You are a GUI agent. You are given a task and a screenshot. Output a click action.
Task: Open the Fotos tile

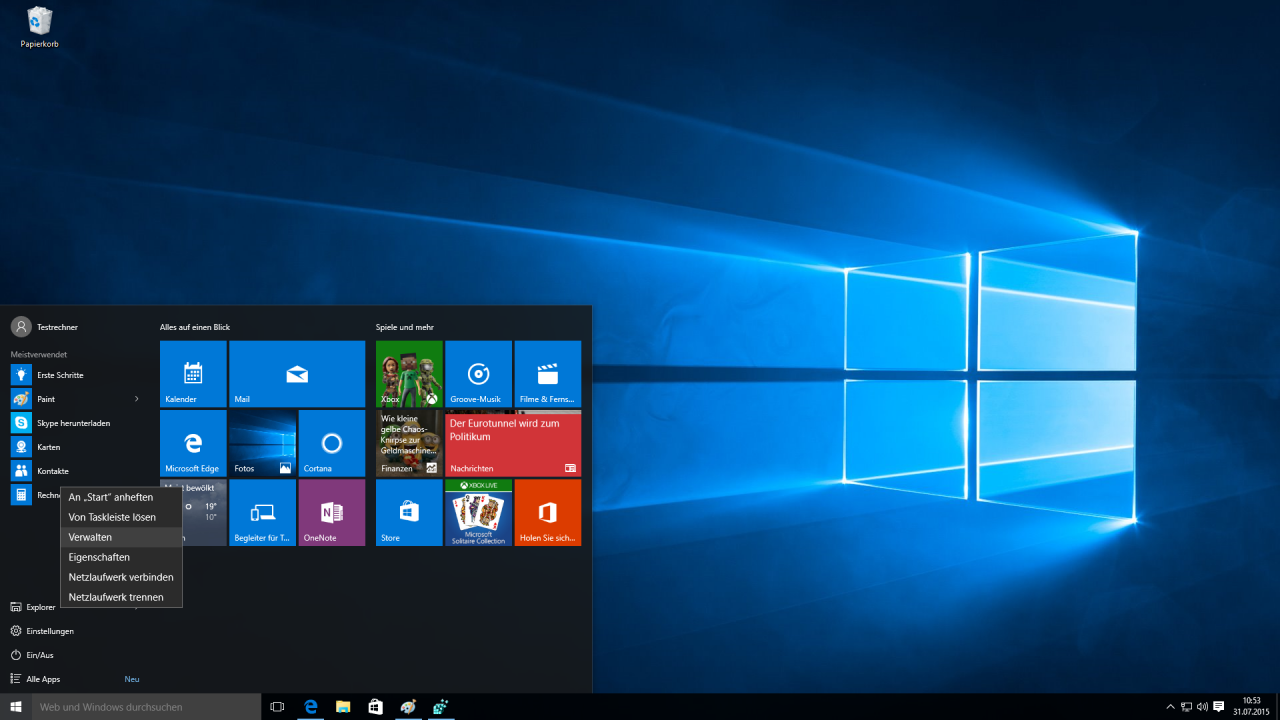point(262,443)
